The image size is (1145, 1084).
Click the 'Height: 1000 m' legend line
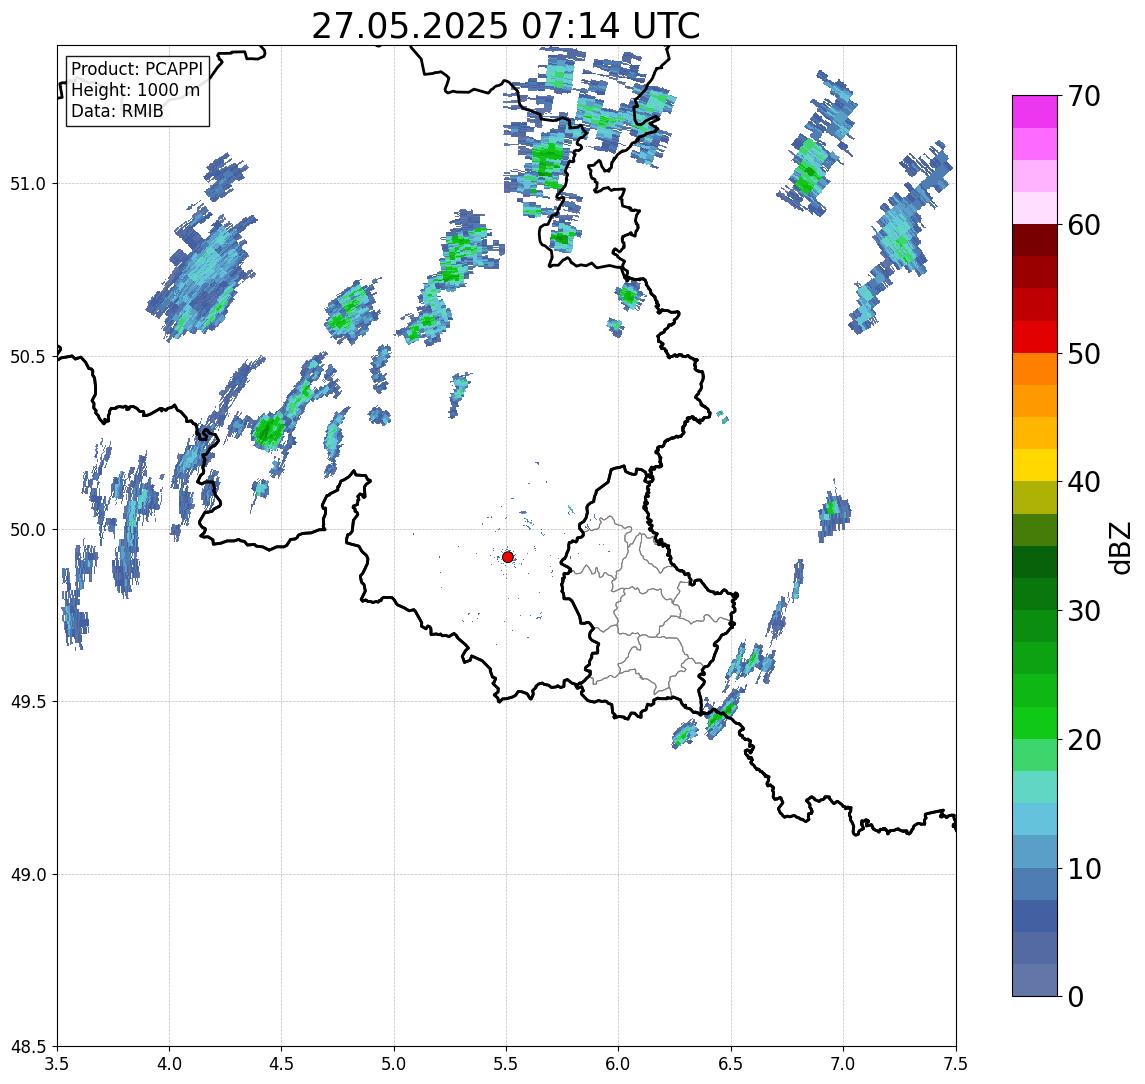pyautogui.click(x=136, y=91)
